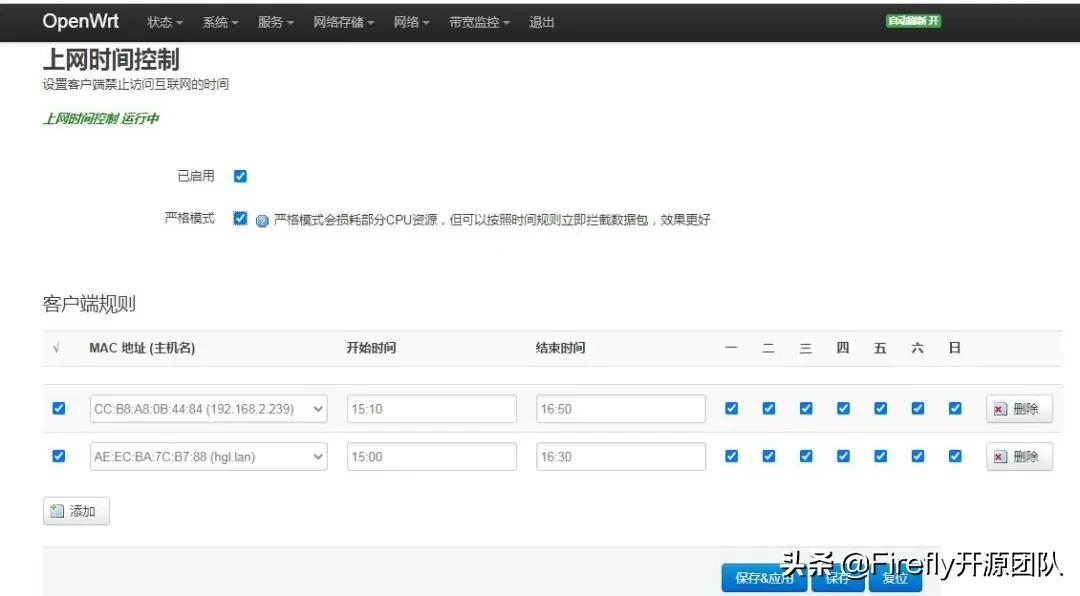Screen dimensions: 1080x596
Task: Uncheck Sunday for the first client rule
Action: coord(955,408)
